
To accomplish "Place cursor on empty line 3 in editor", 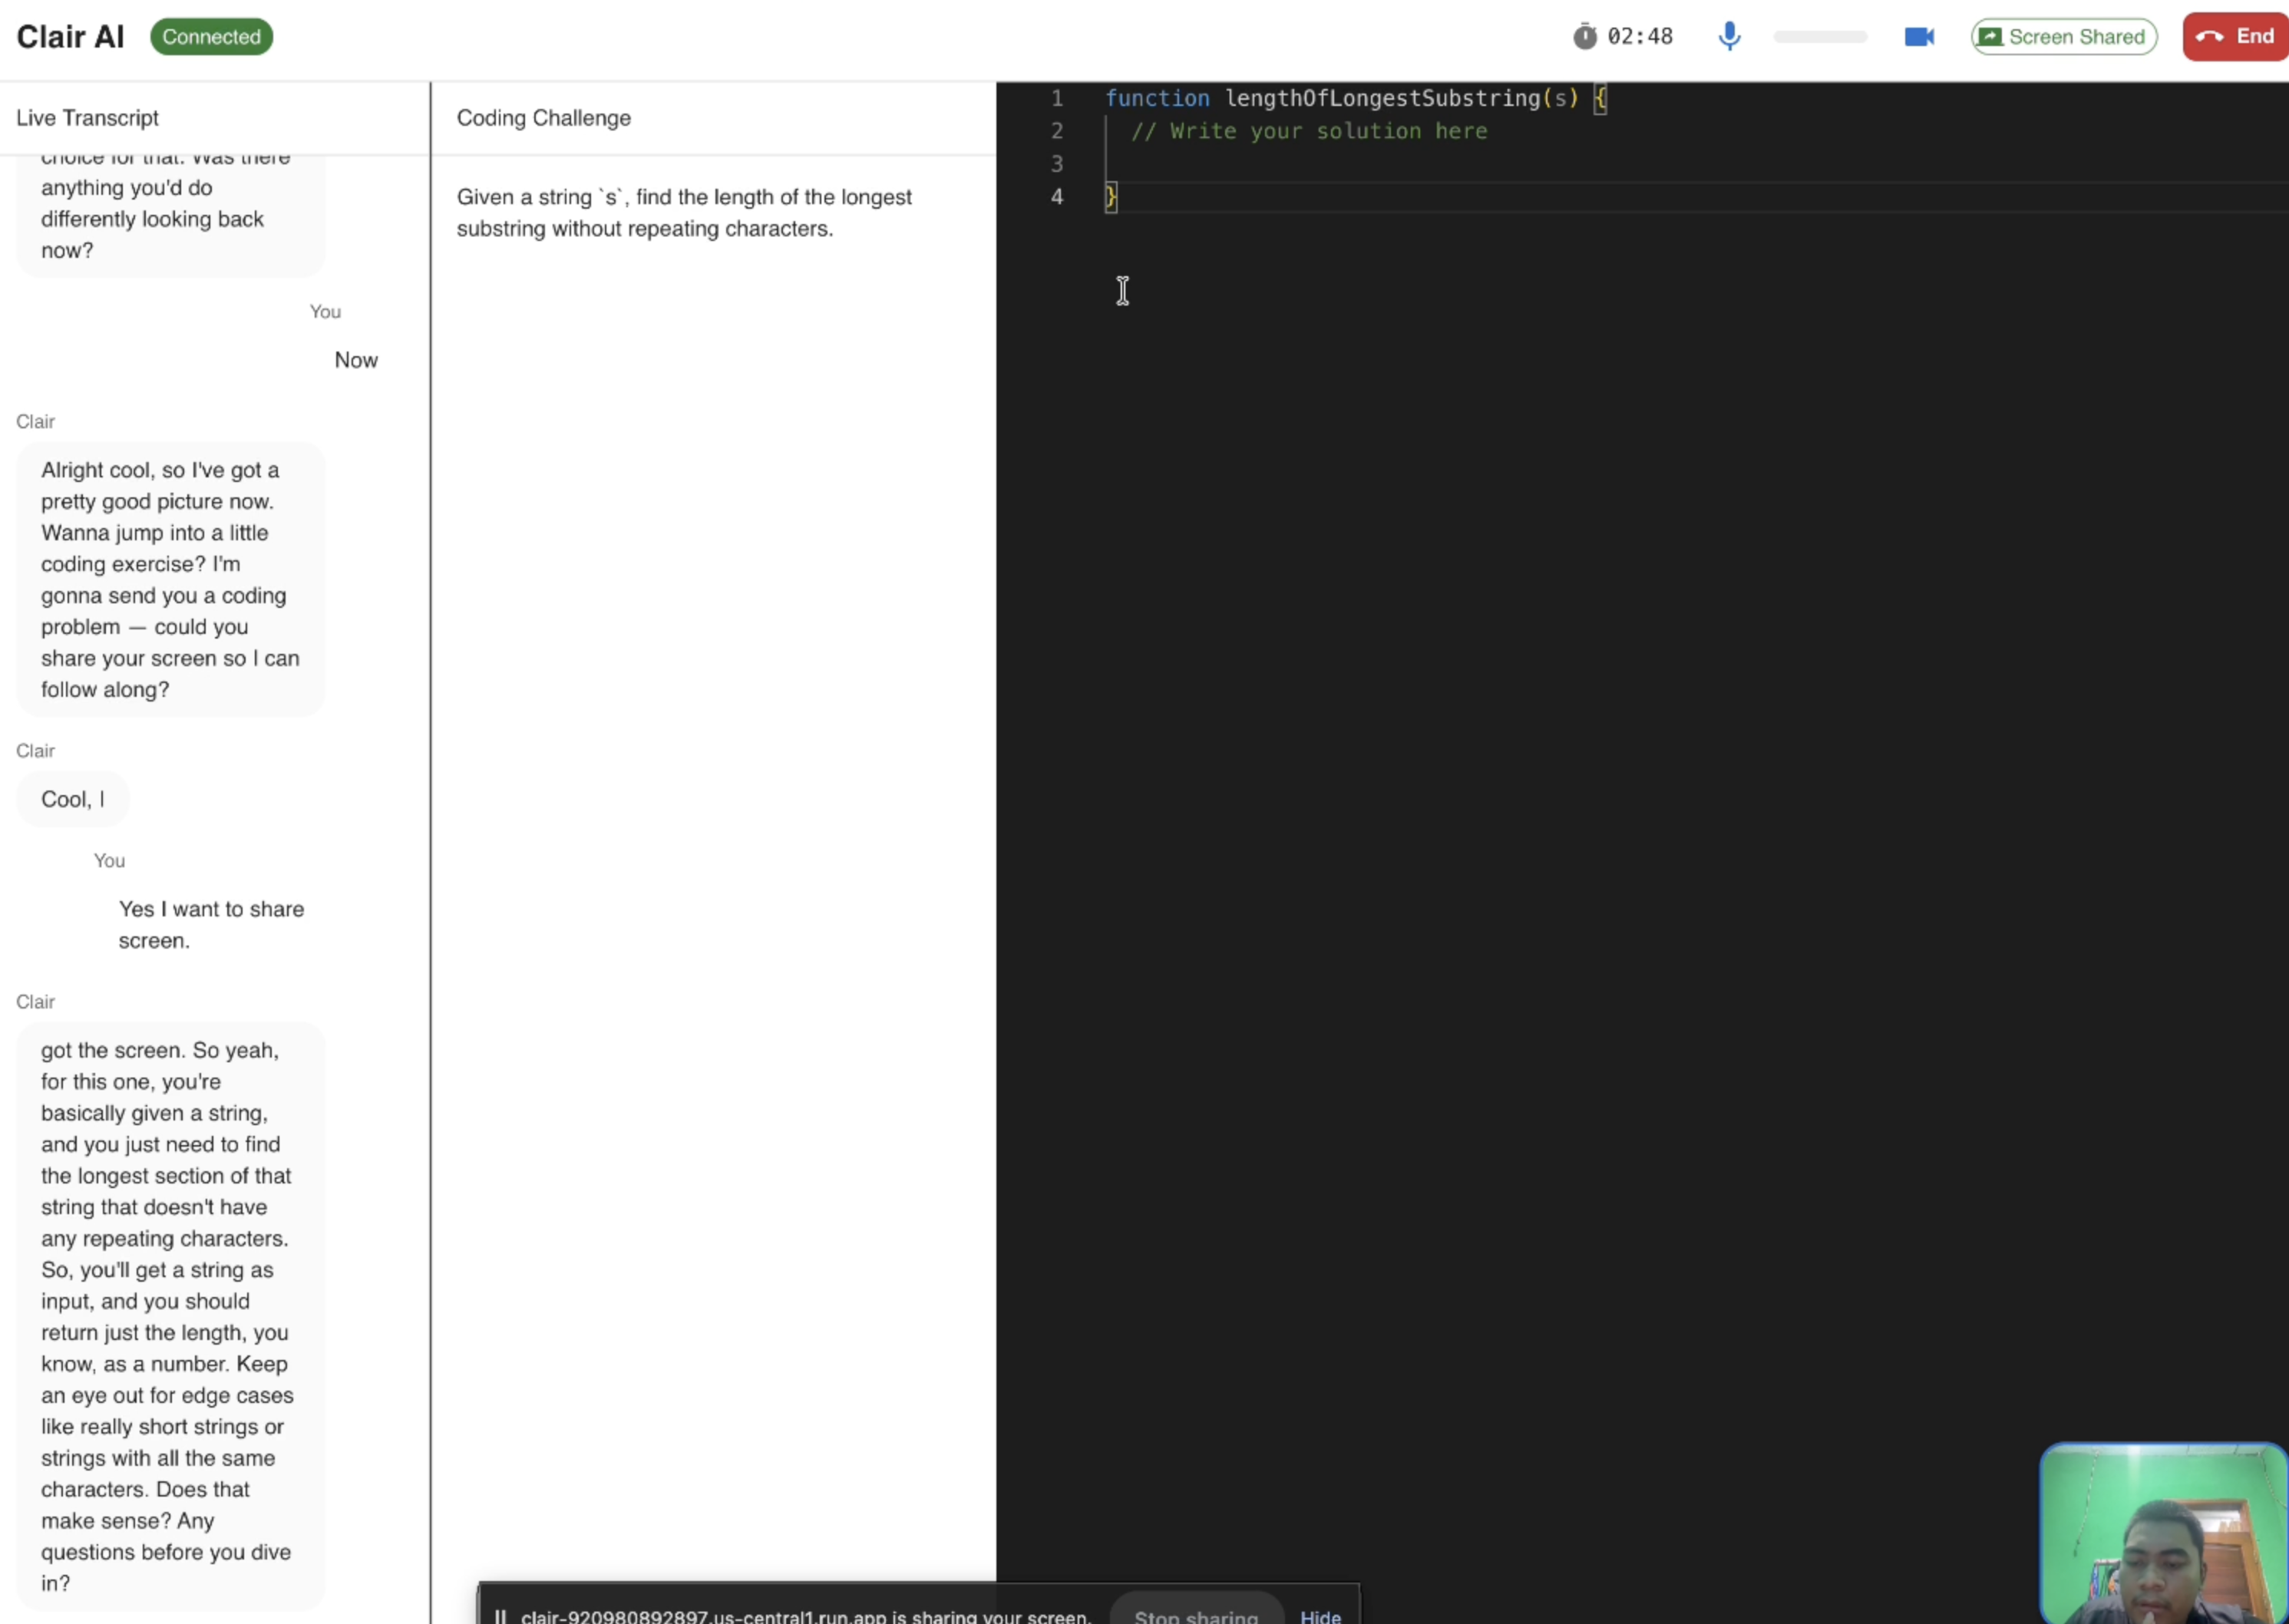I will click(1300, 164).
